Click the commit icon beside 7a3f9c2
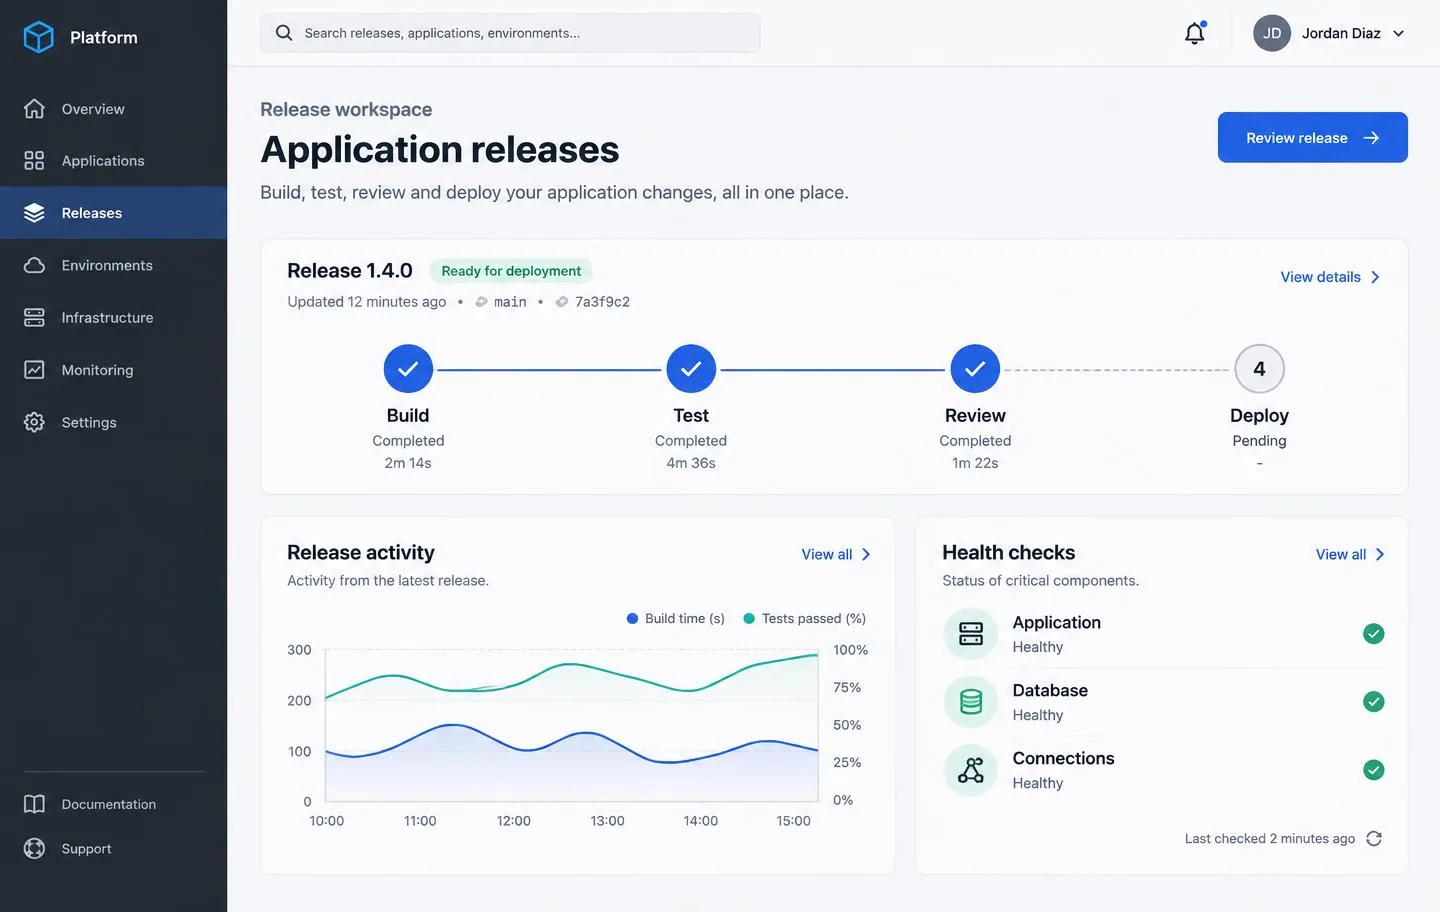This screenshot has width=1440, height=912. pyautogui.click(x=562, y=302)
